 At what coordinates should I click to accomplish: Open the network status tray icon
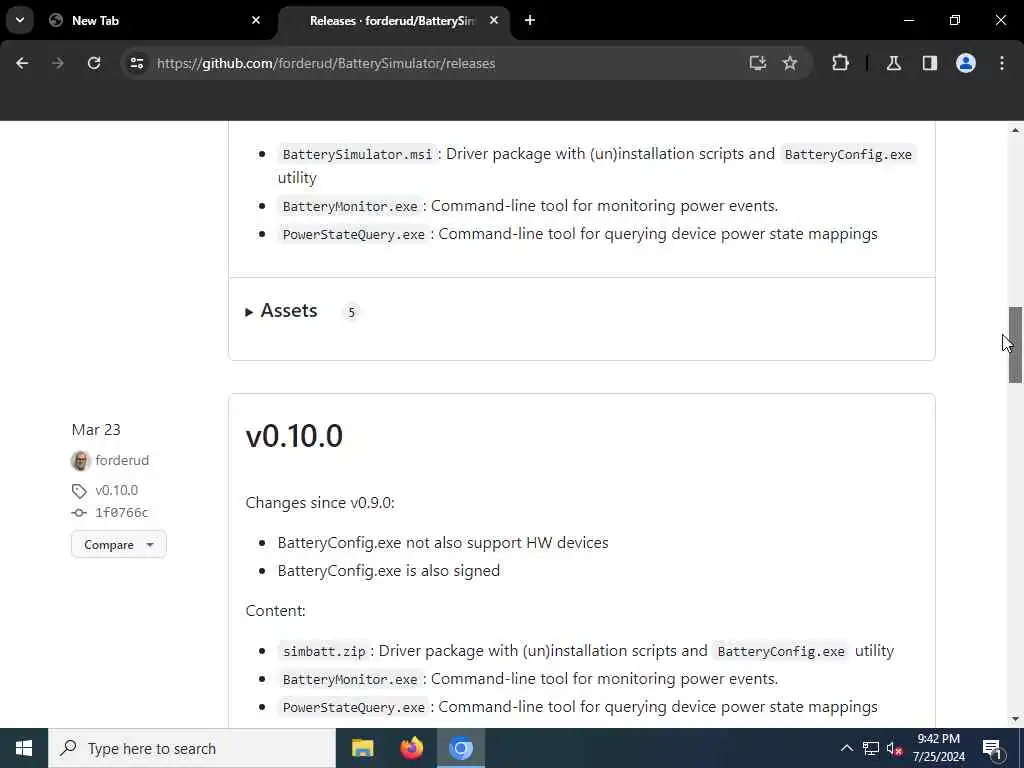pyautogui.click(x=871, y=748)
